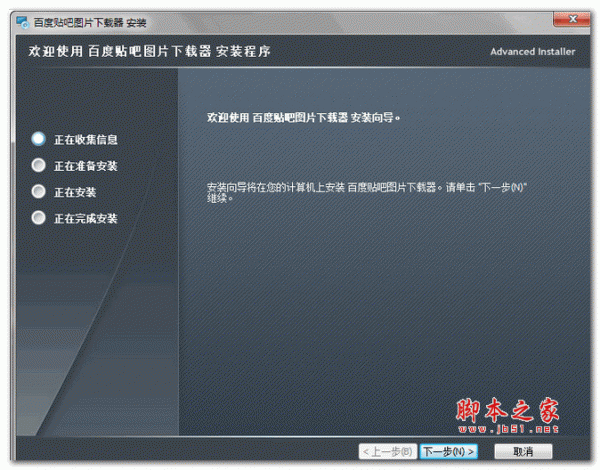Click the window title 百度贴吧图片下载器 安装
Screen dimensions: 600x470
coord(90,23)
